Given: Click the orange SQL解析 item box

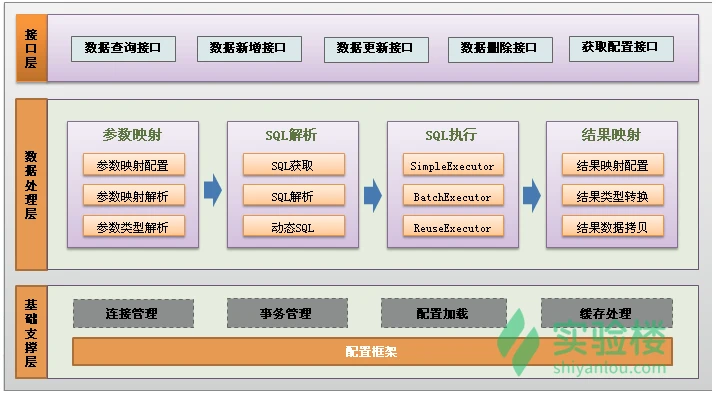Looking at the screenshot, I should [x=294, y=196].
